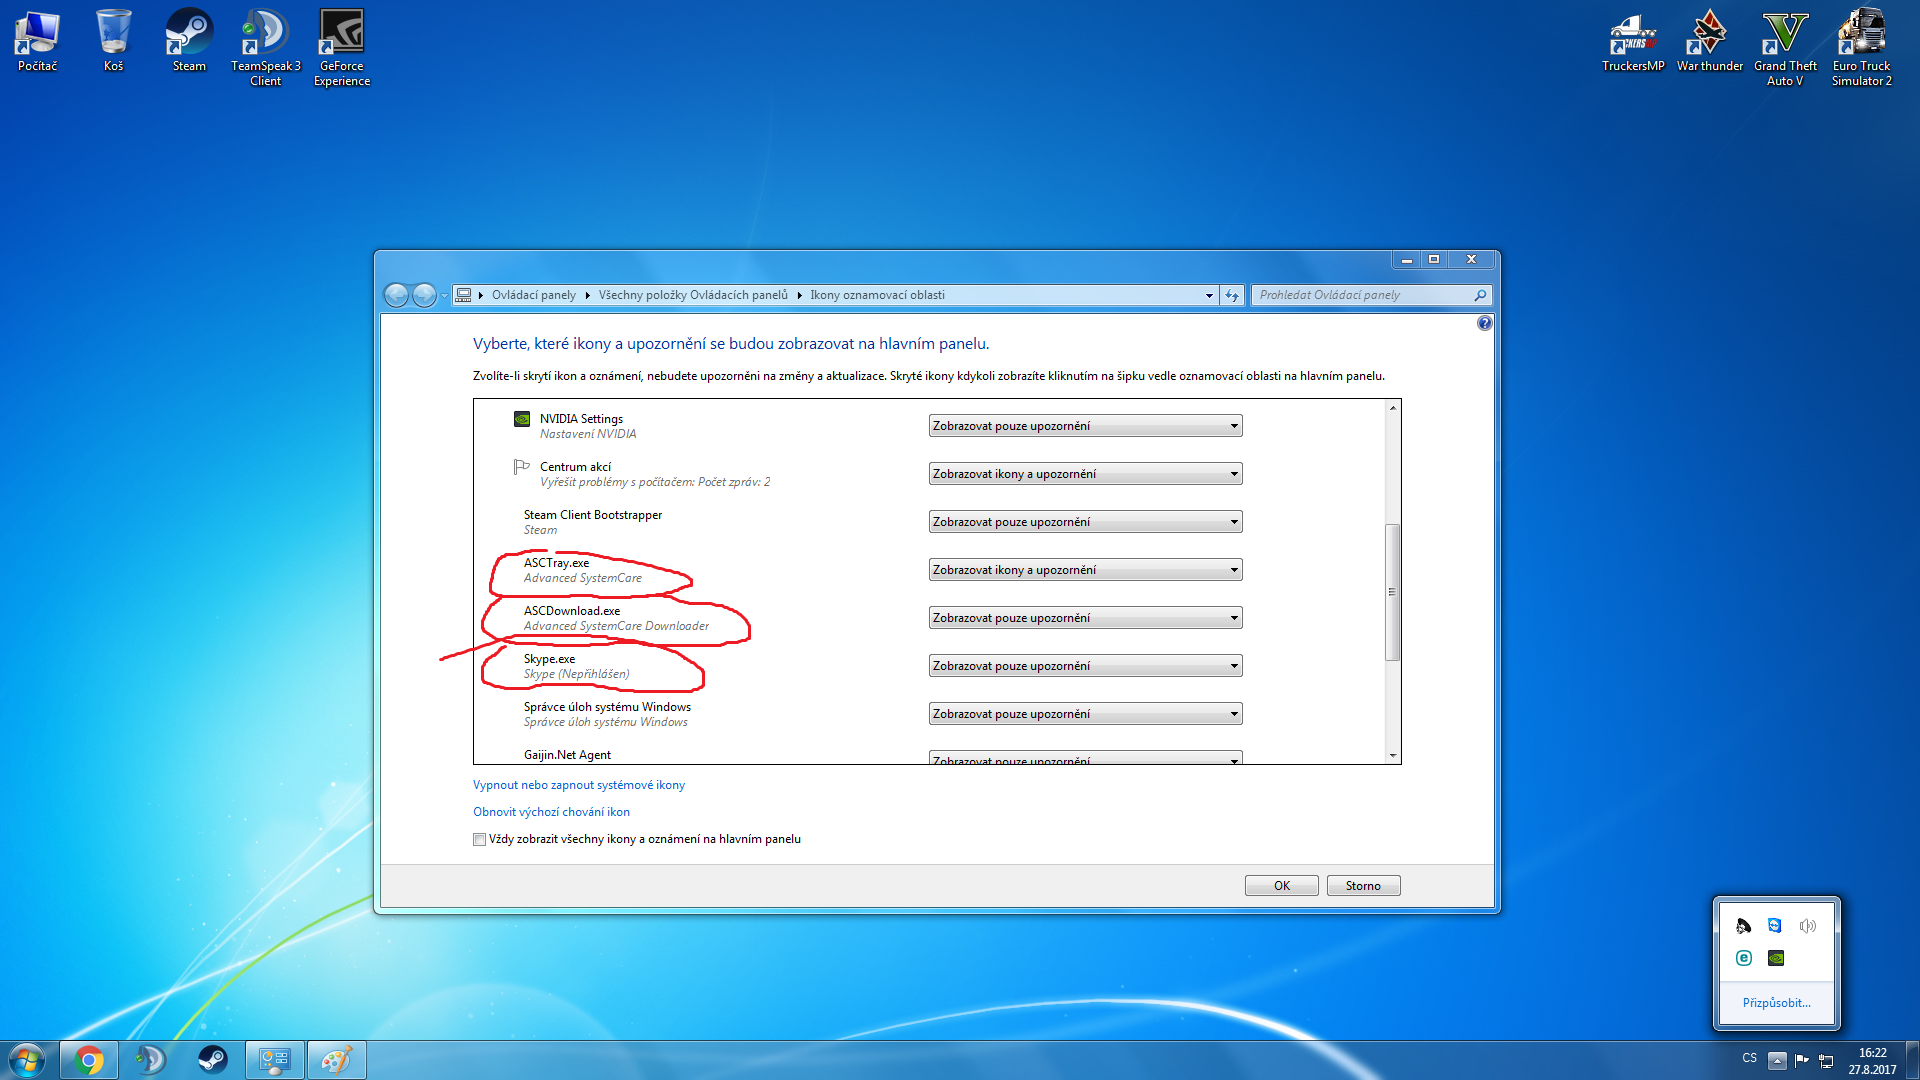Click the Prohledat Ovládací panely search field
This screenshot has width=1920, height=1080.
[x=1362, y=295]
